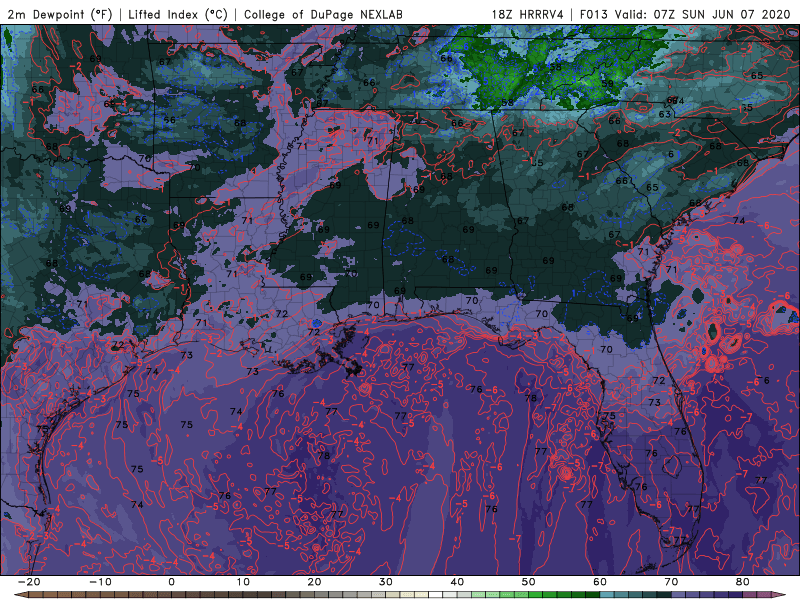Viewport: 800px width, 600px height.
Task: Click the '18Z HRRRV4' model run label
Action: coord(528,14)
